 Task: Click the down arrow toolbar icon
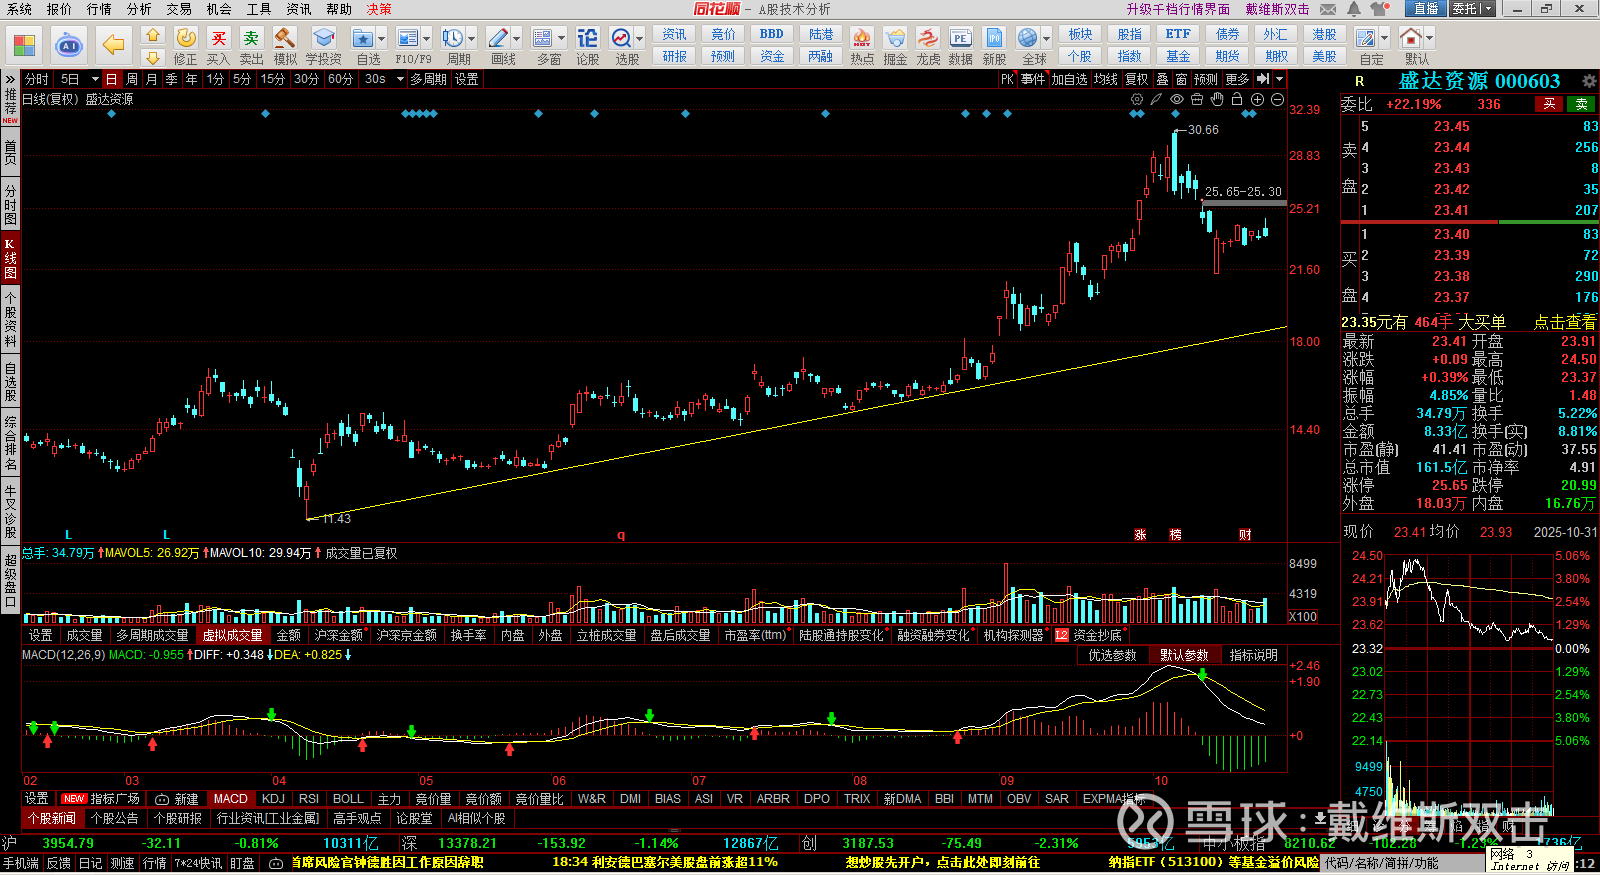152,58
